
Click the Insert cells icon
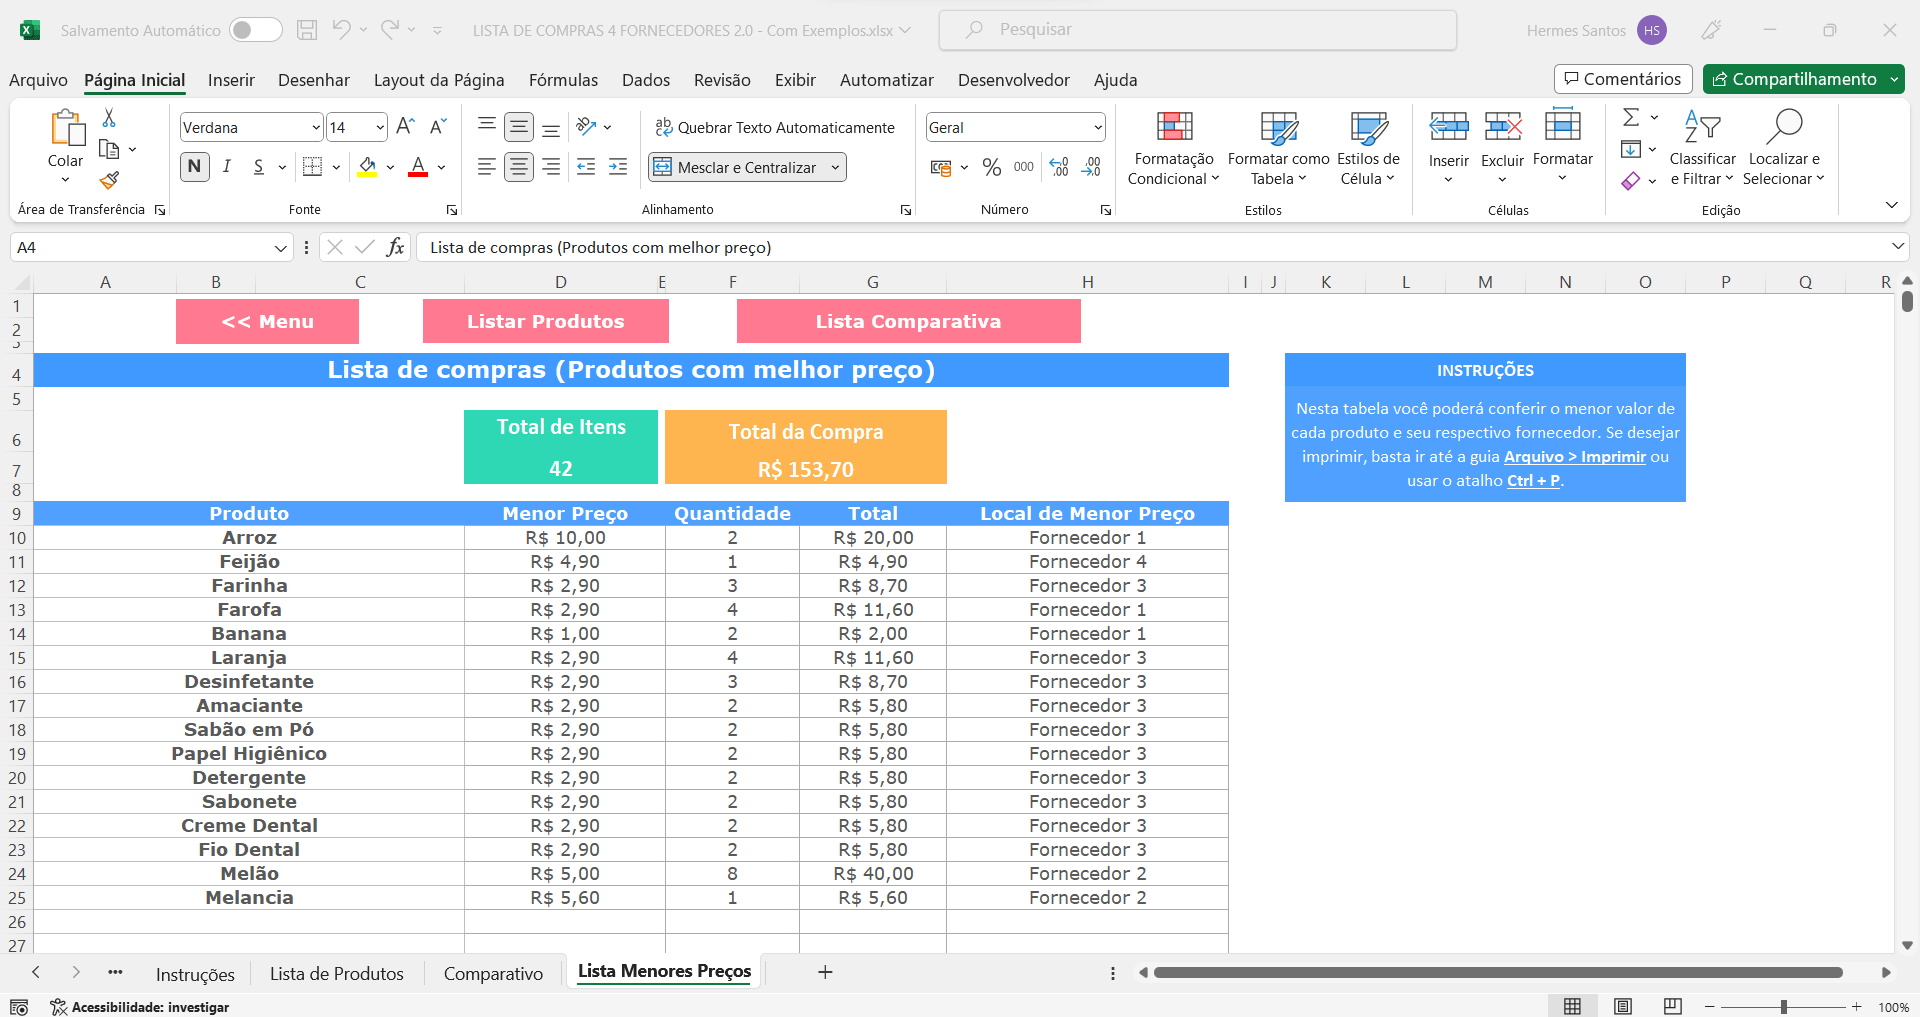[x=1449, y=126]
